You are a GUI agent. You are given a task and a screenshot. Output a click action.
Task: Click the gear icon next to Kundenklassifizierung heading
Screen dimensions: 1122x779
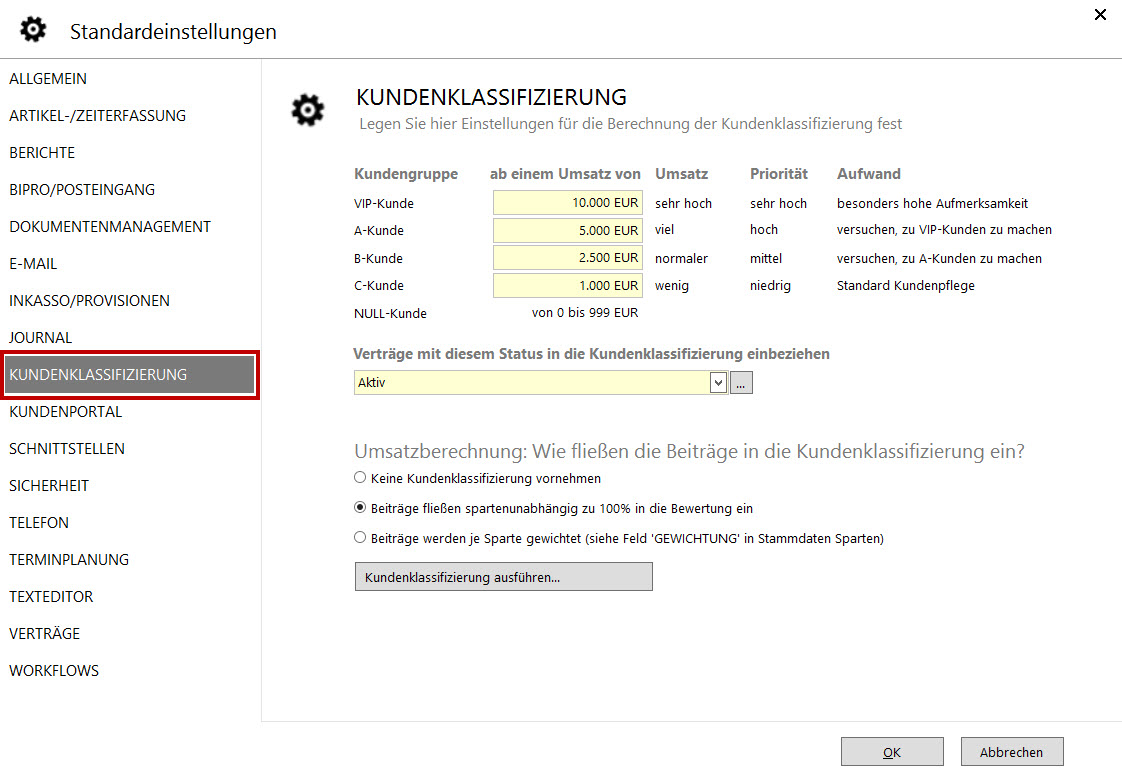click(x=307, y=110)
